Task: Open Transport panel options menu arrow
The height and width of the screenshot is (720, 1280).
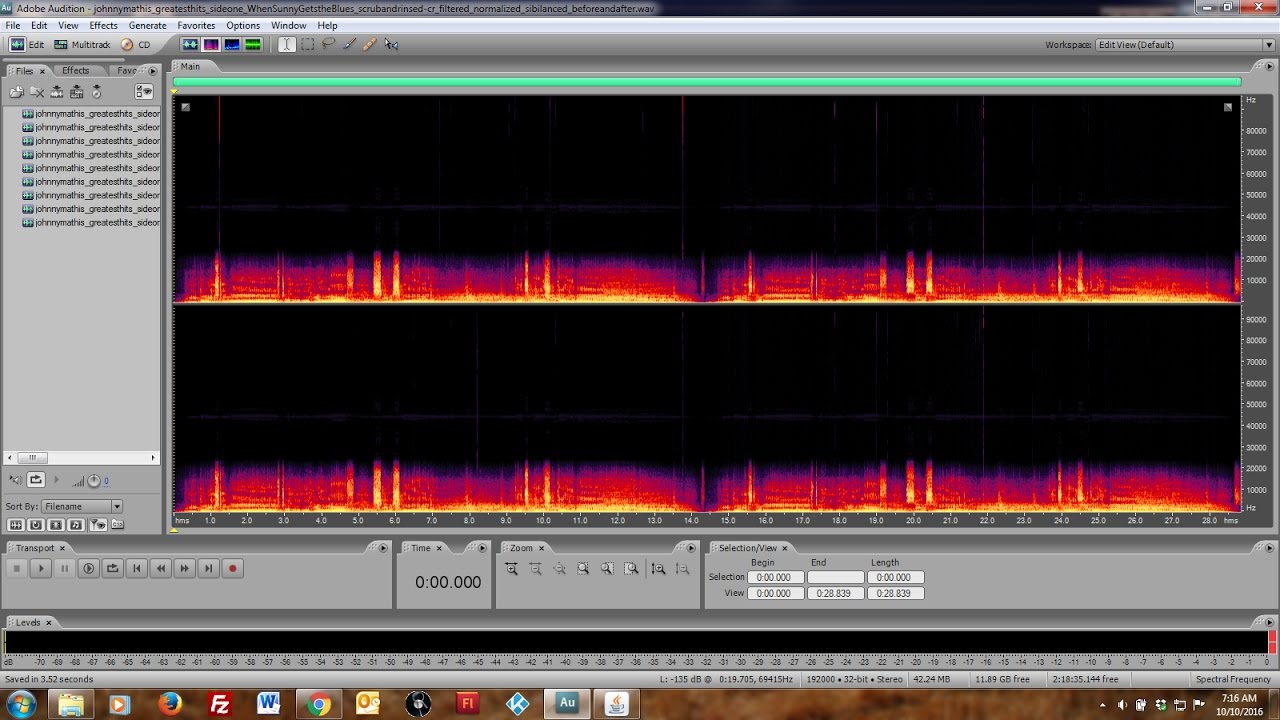Action: tap(382, 548)
